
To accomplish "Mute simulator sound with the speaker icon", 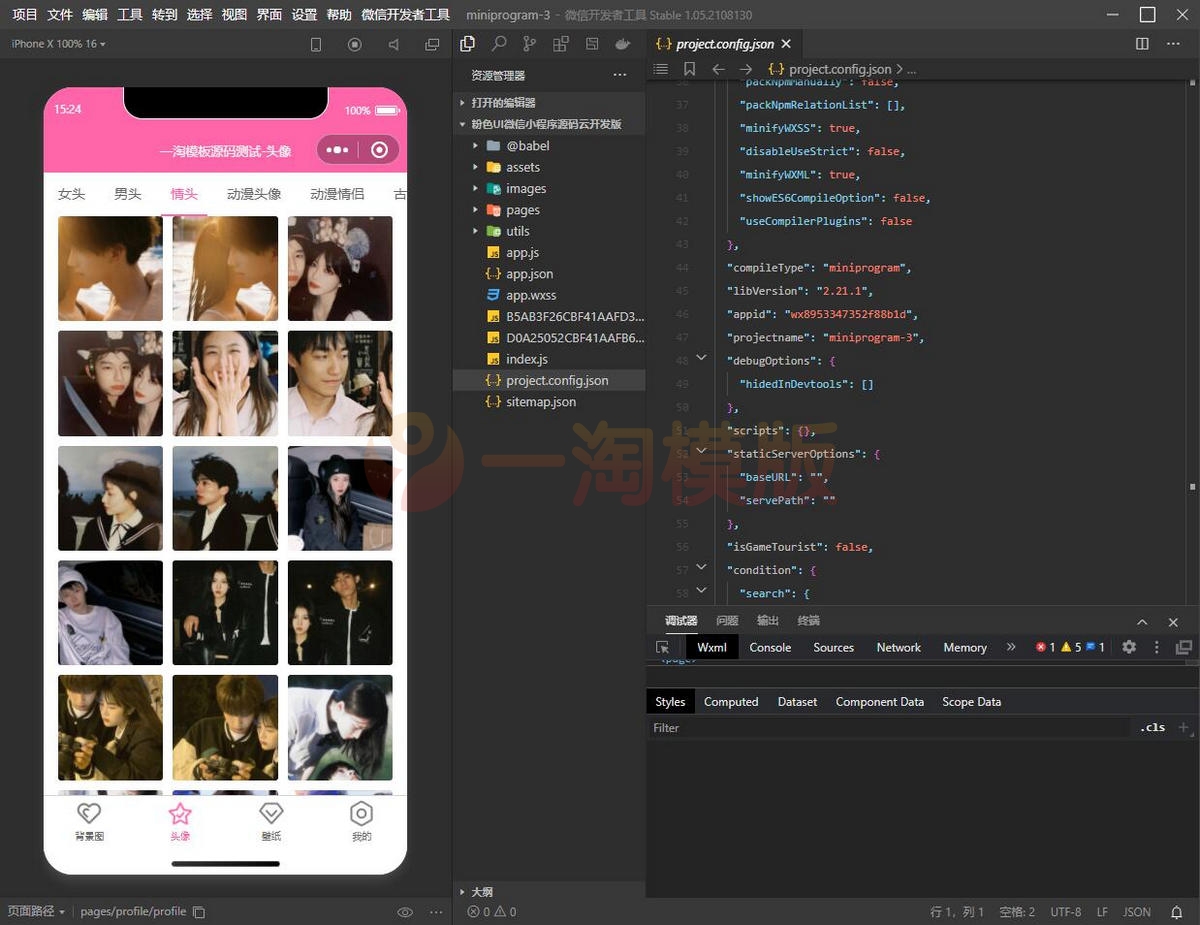I will pos(393,44).
